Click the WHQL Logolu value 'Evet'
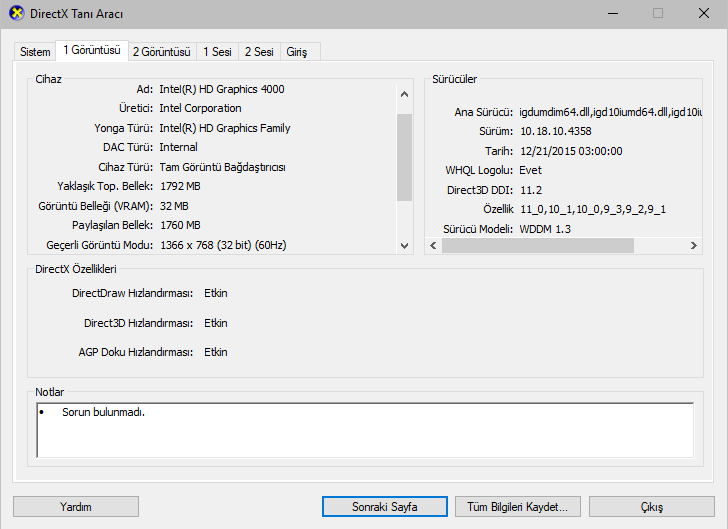This screenshot has width=728, height=529. [530, 170]
